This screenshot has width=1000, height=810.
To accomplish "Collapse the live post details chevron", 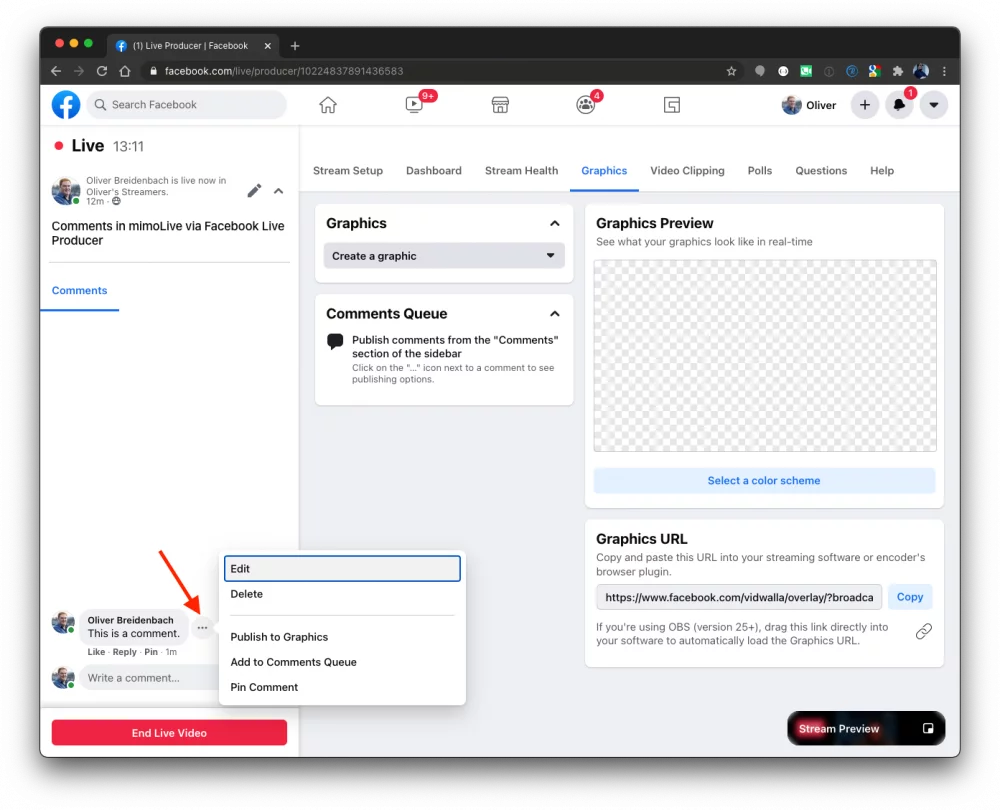I will pos(279,191).
